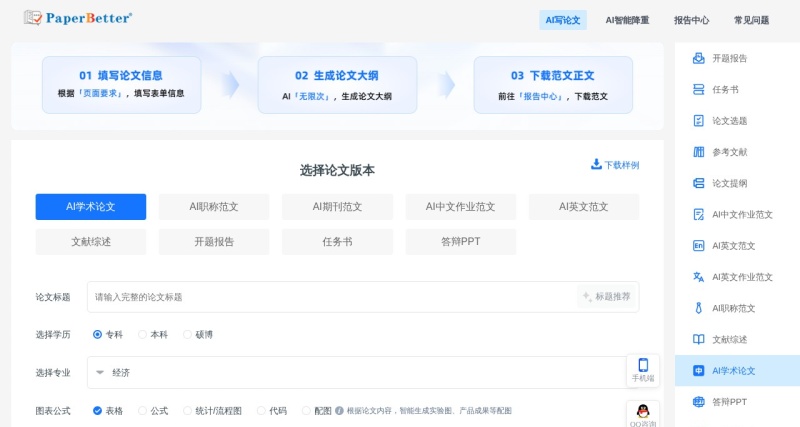
Task: Enable the 公式 option
Action: 142,411
